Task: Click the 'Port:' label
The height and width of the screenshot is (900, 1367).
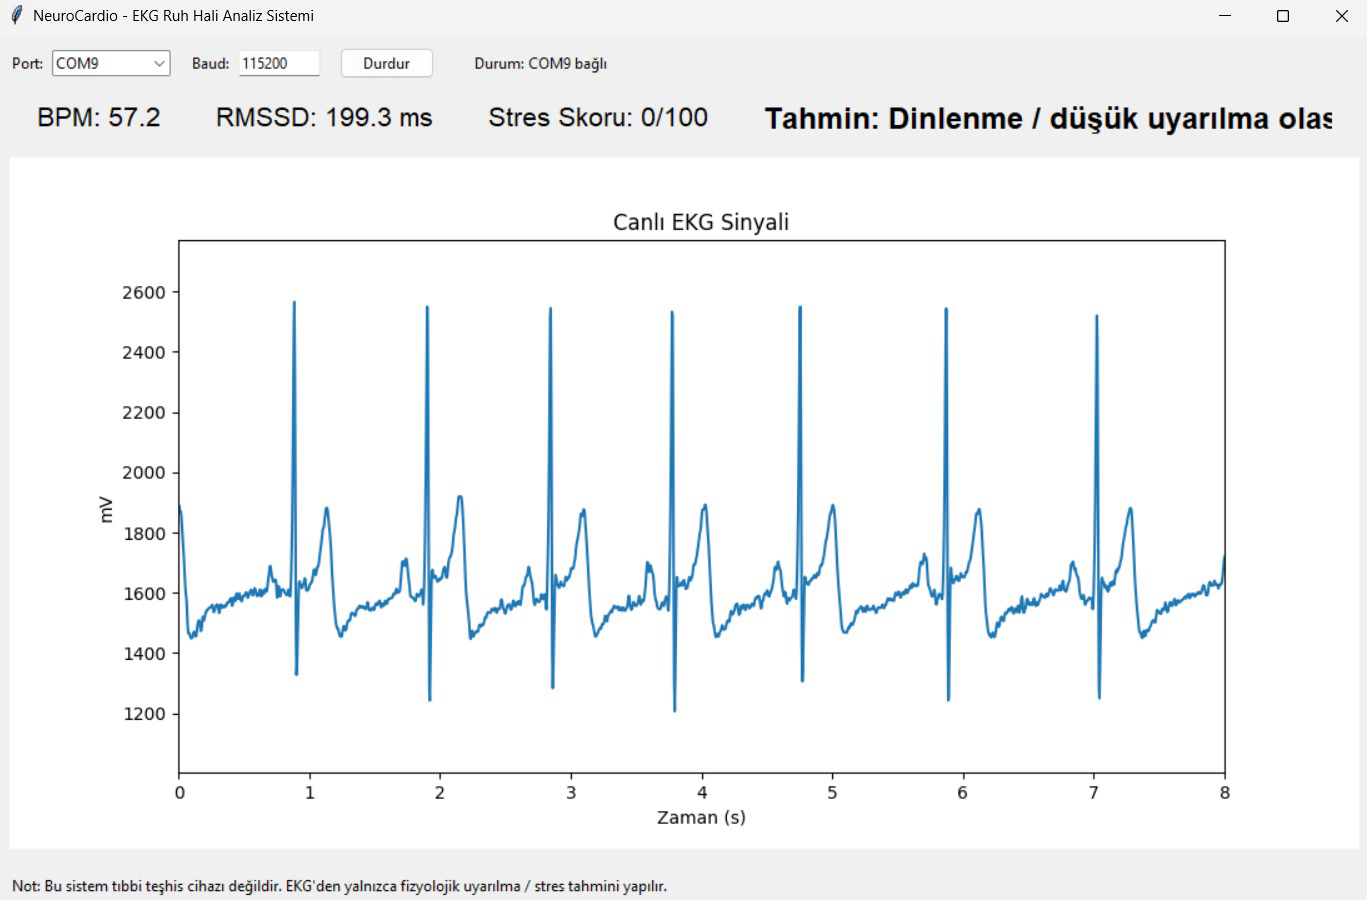Action: (x=28, y=63)
